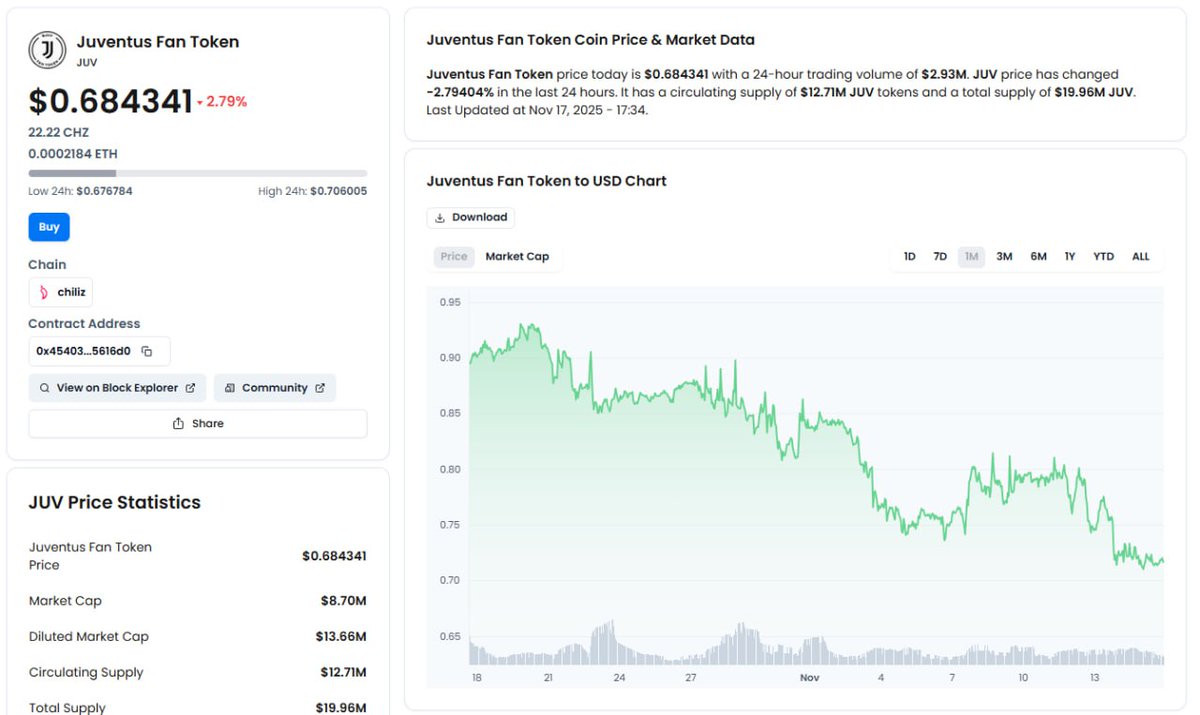Show the ALL time chart range

click(x=1141, y=257)
